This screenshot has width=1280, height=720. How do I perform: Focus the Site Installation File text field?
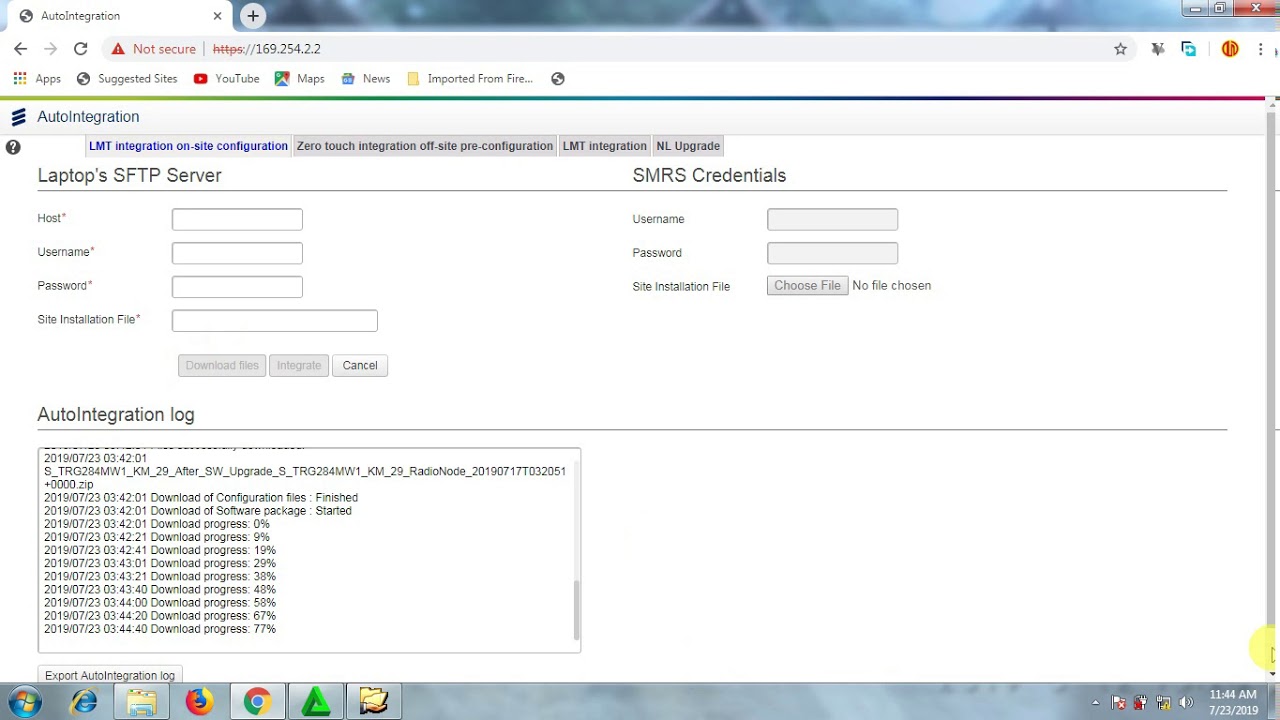275,320
